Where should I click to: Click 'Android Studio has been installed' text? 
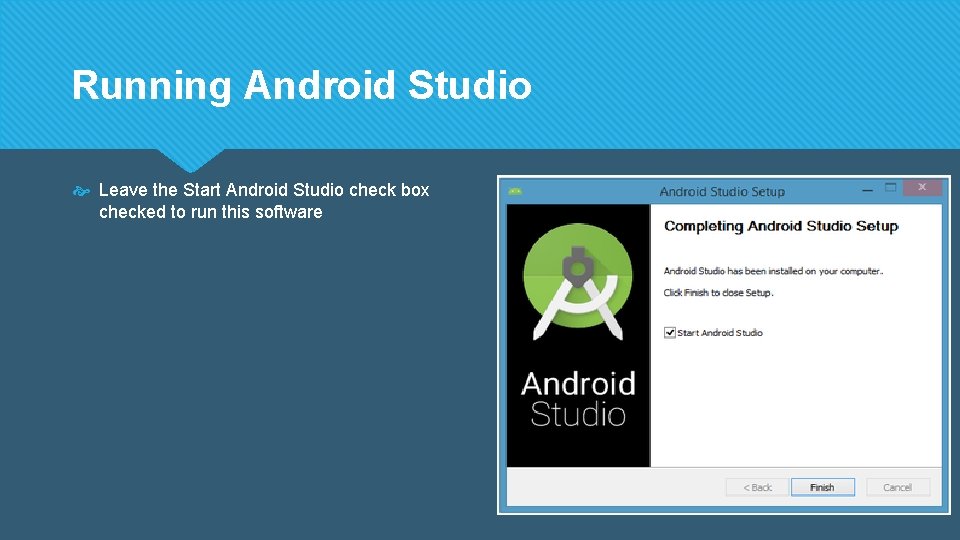tap(773, 271)
